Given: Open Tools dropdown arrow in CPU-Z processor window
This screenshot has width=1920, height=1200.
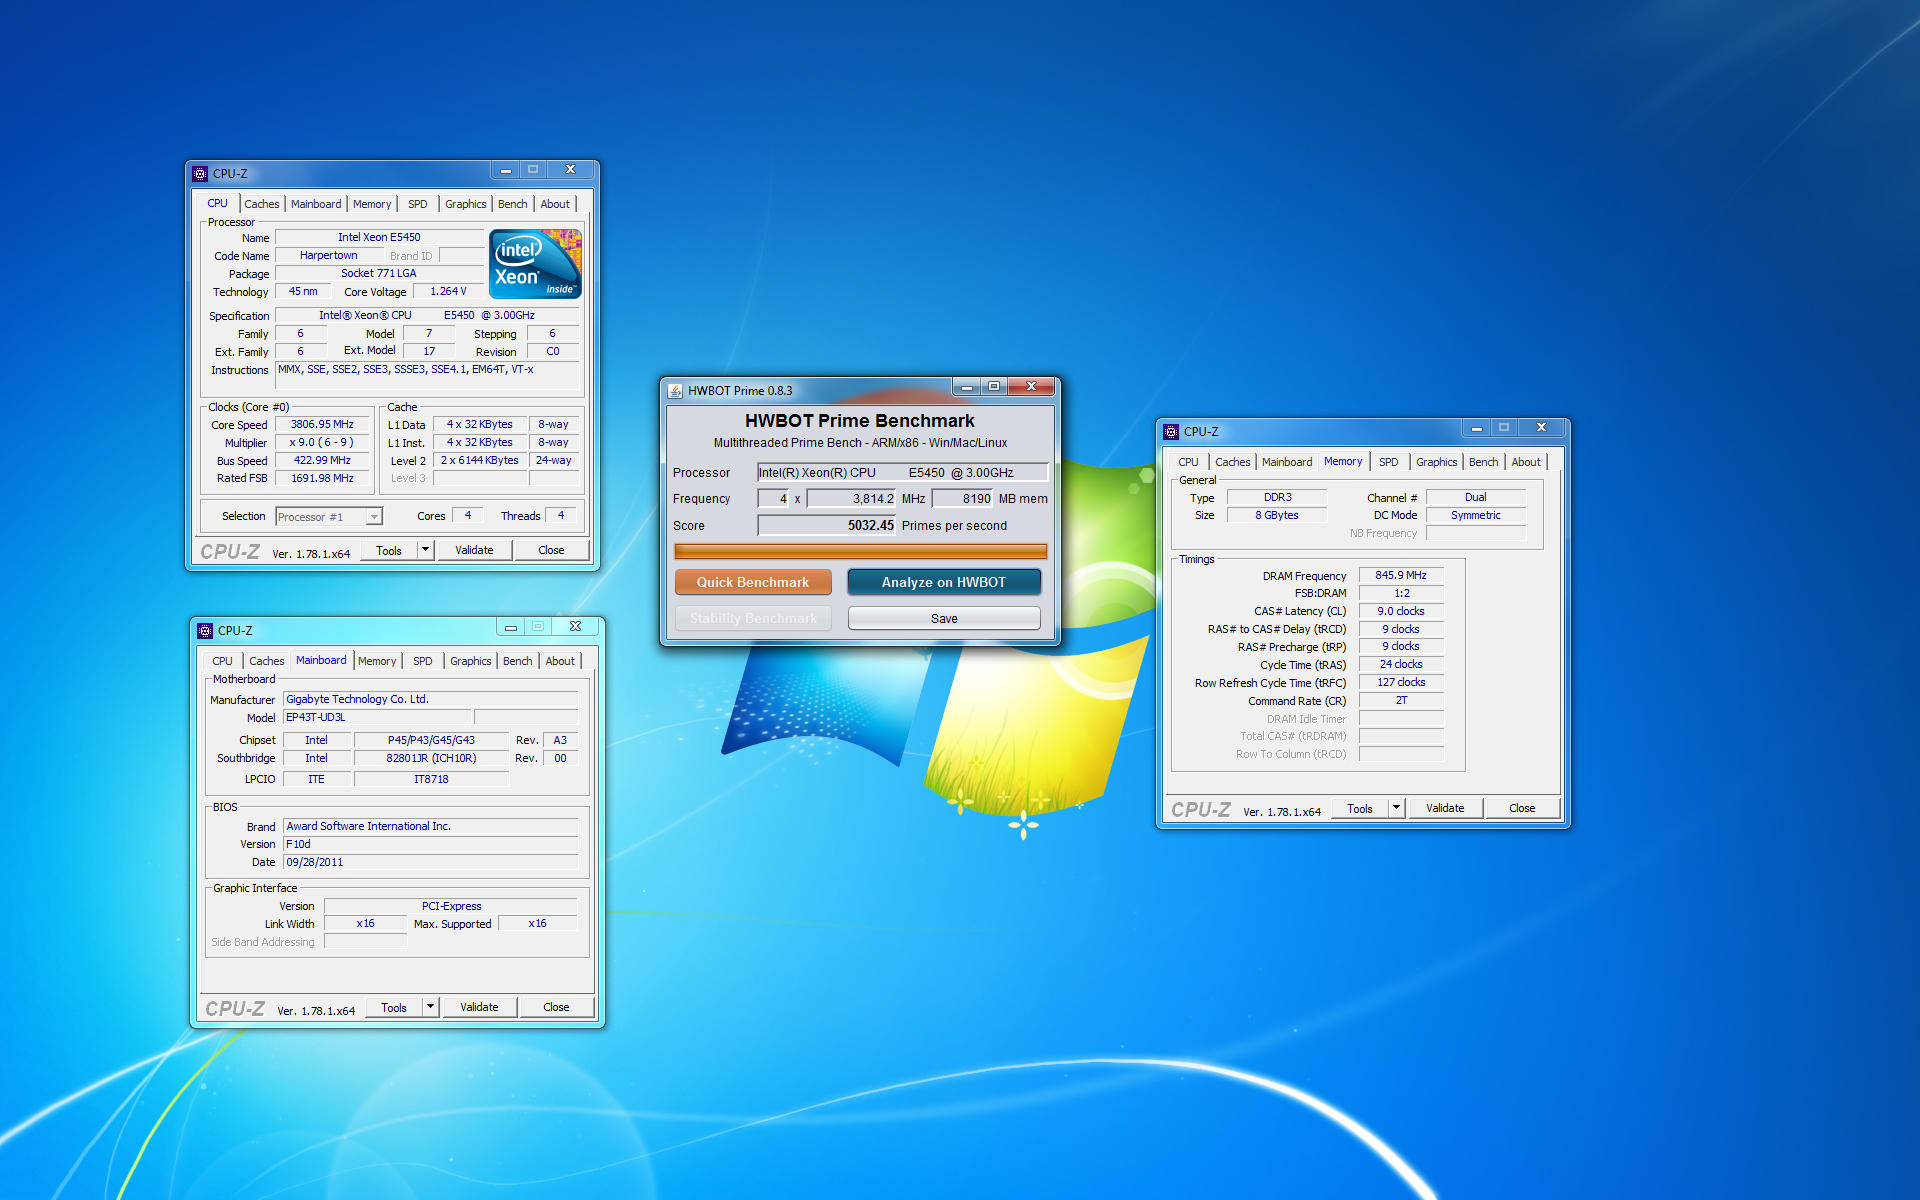Looking at the screenshot, I should (x=425, y=550).
